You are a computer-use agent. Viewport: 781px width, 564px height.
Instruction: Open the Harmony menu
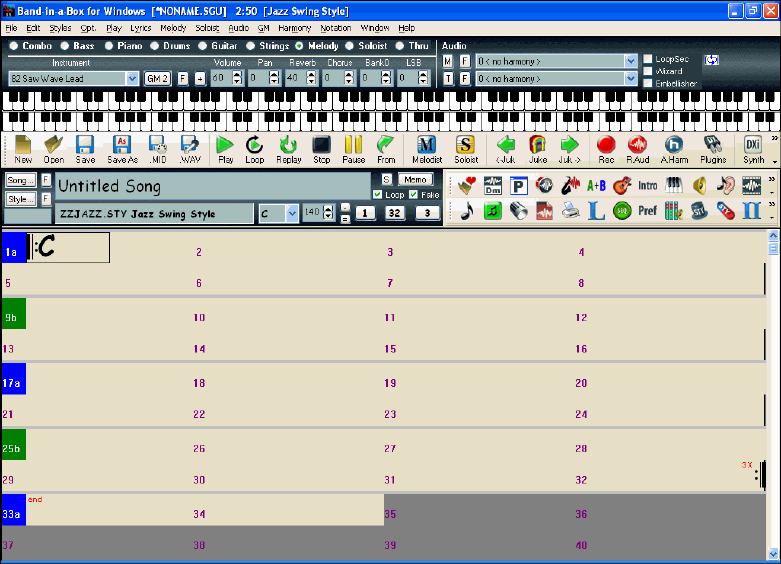click(294, 28)
